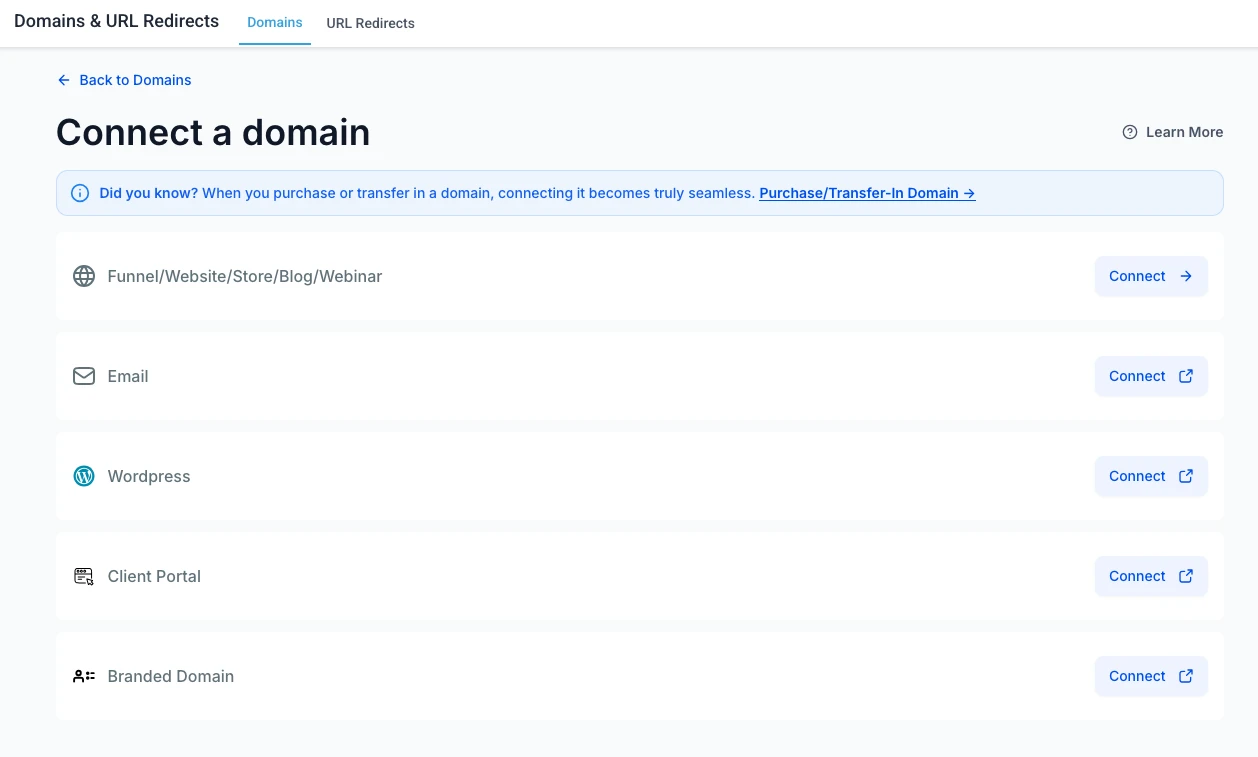Click the external link icon in Client Portal Connect button
This screenshot has height=757, width=1258.
click(1186, 576)
